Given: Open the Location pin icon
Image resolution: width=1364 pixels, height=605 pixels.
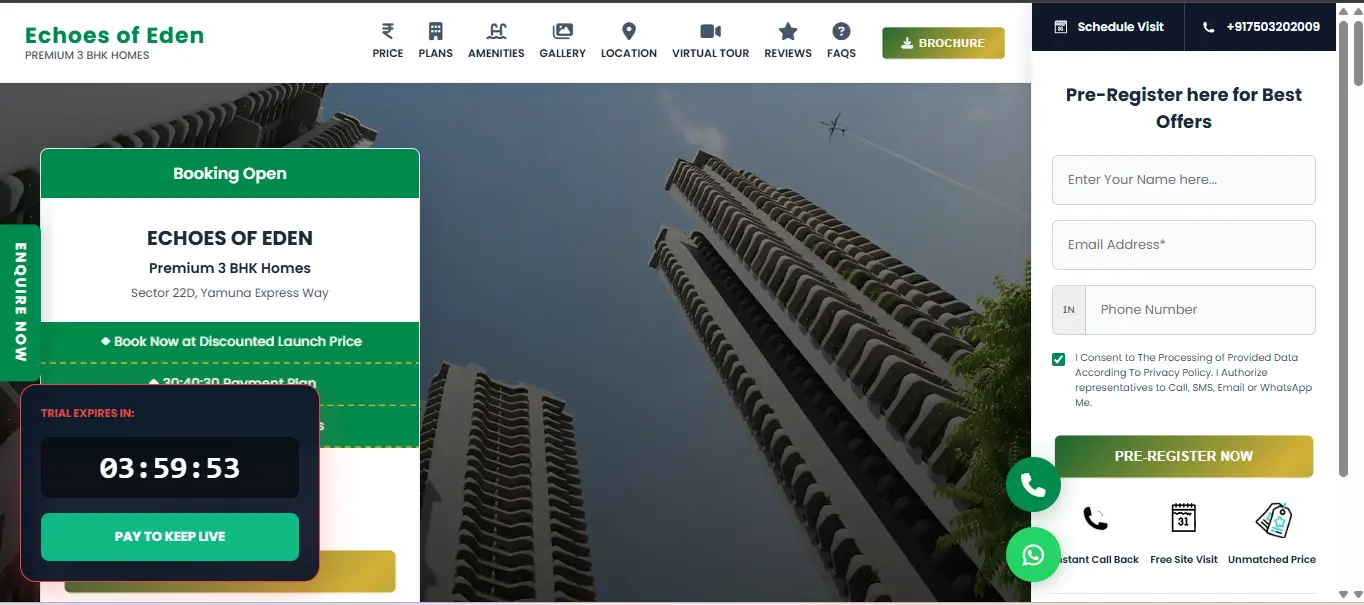Looking at the screenshot, I should (629, 31).
